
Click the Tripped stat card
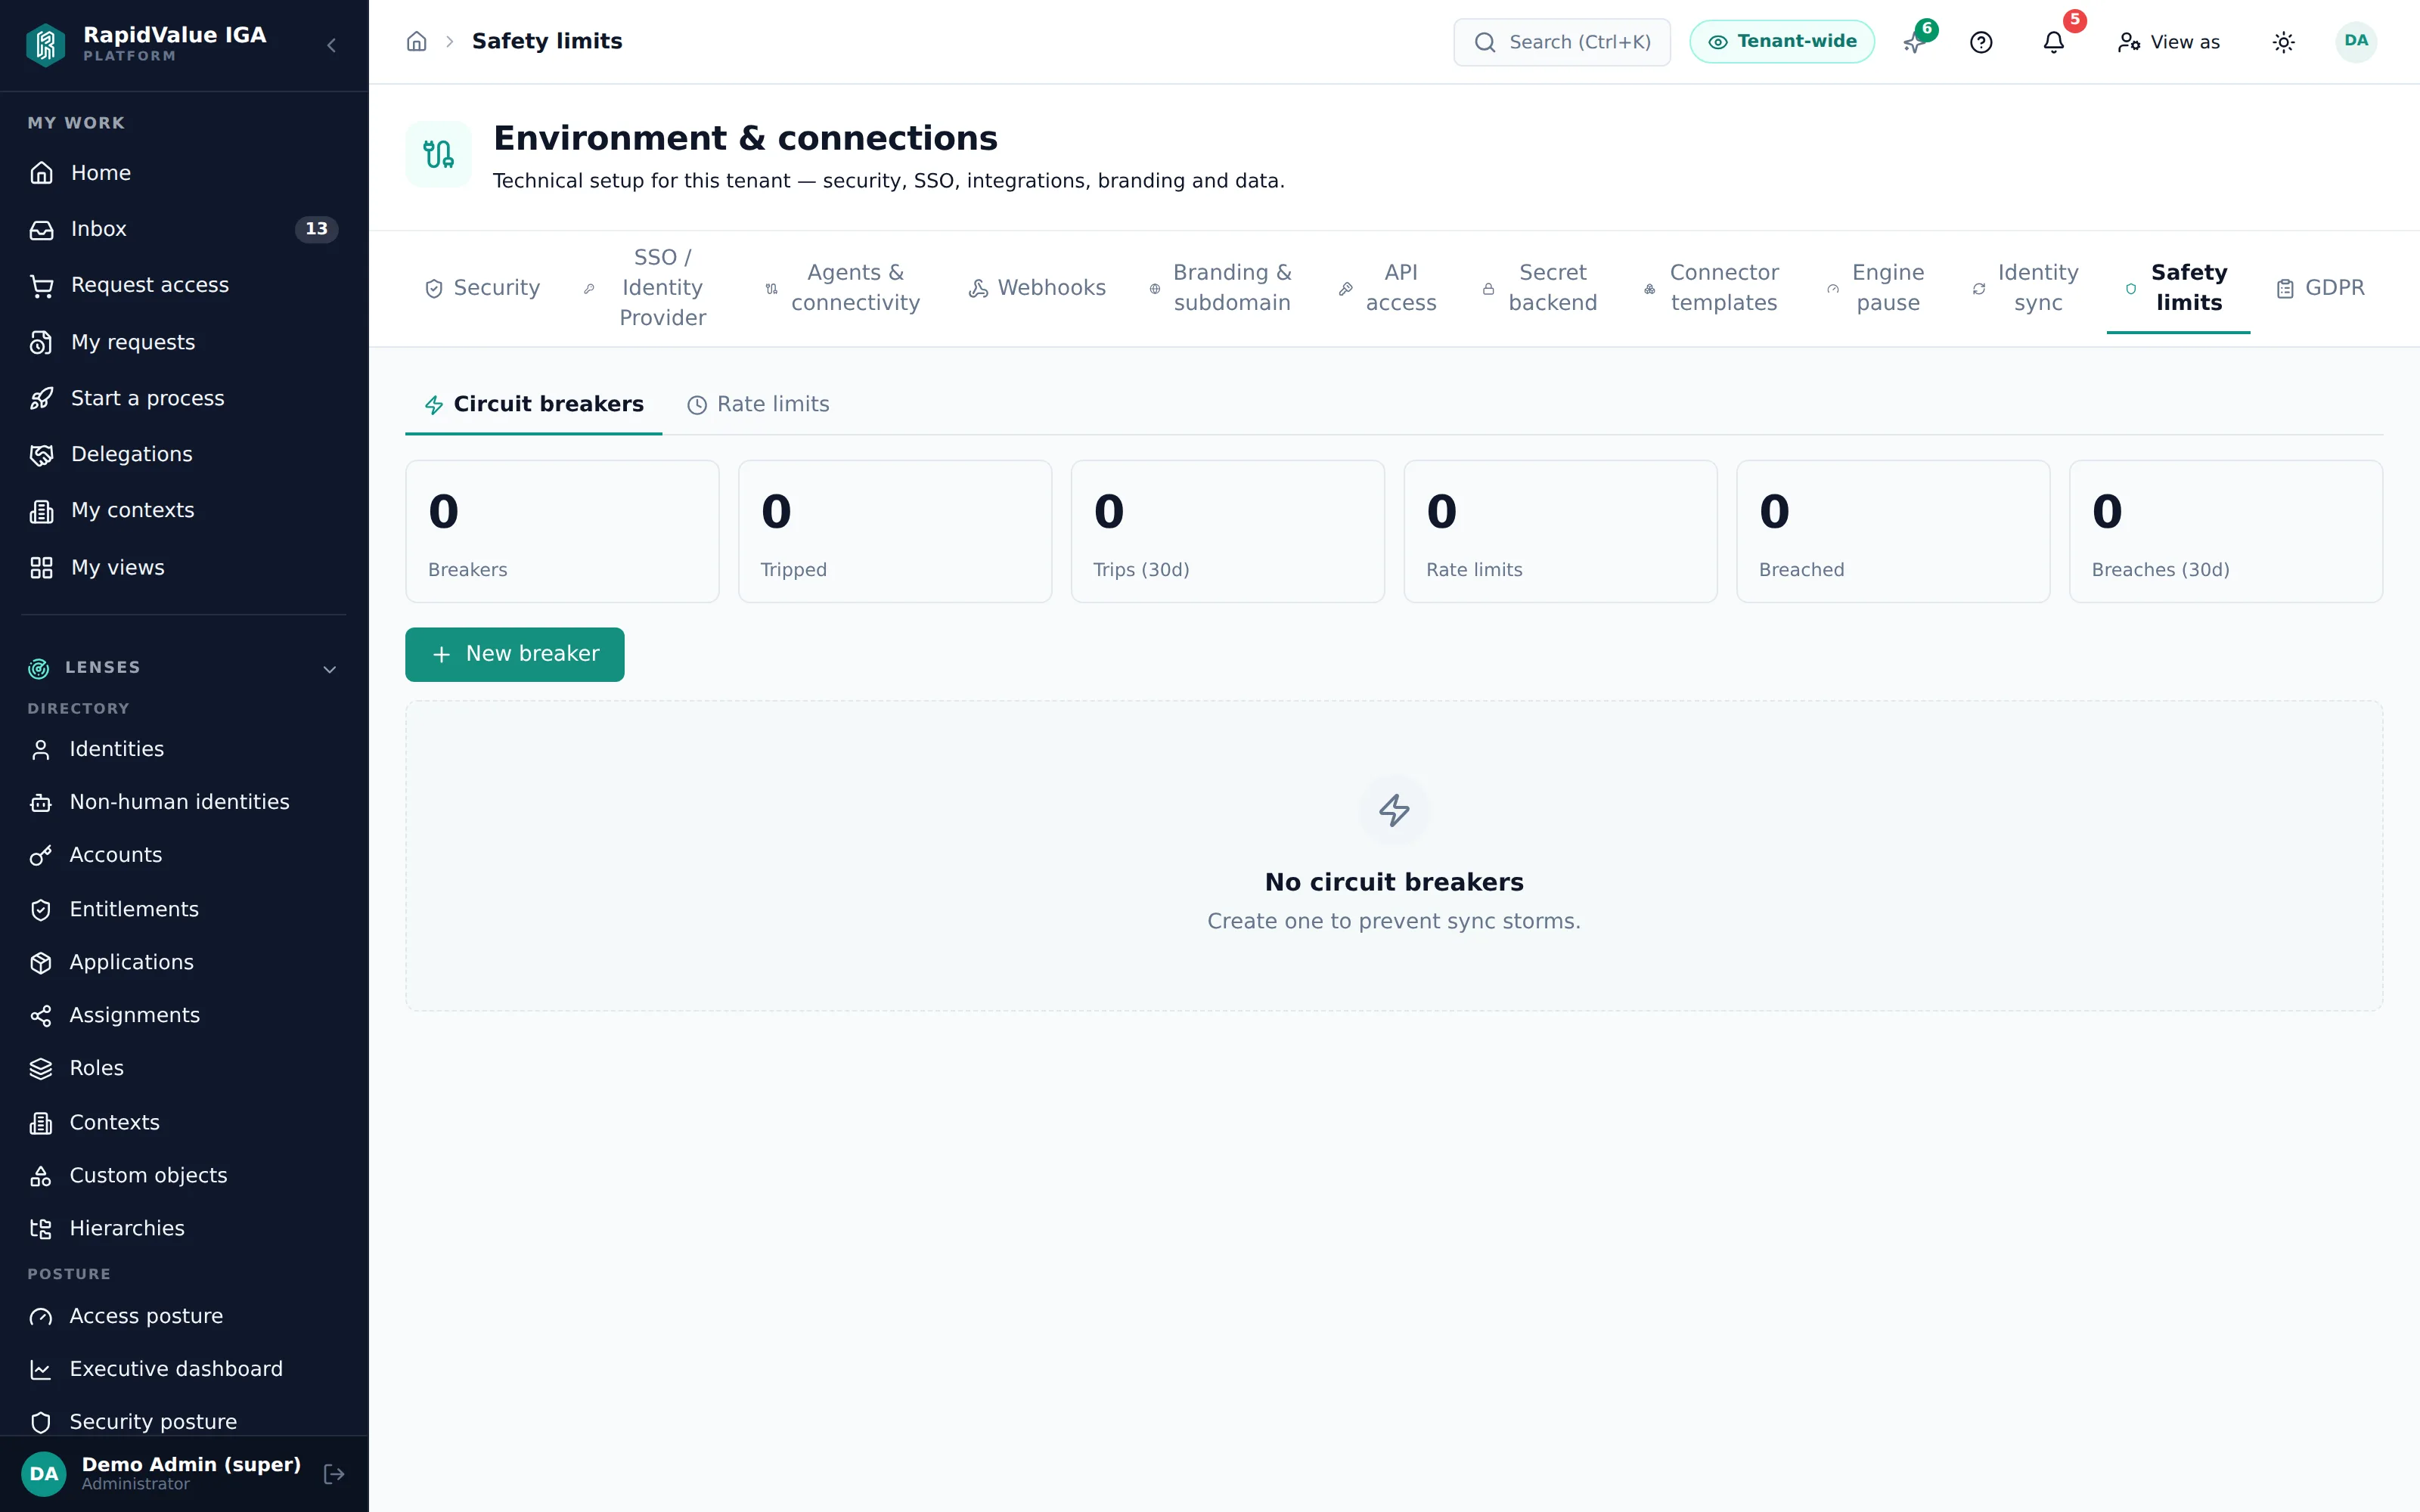[x=895, y=531]
